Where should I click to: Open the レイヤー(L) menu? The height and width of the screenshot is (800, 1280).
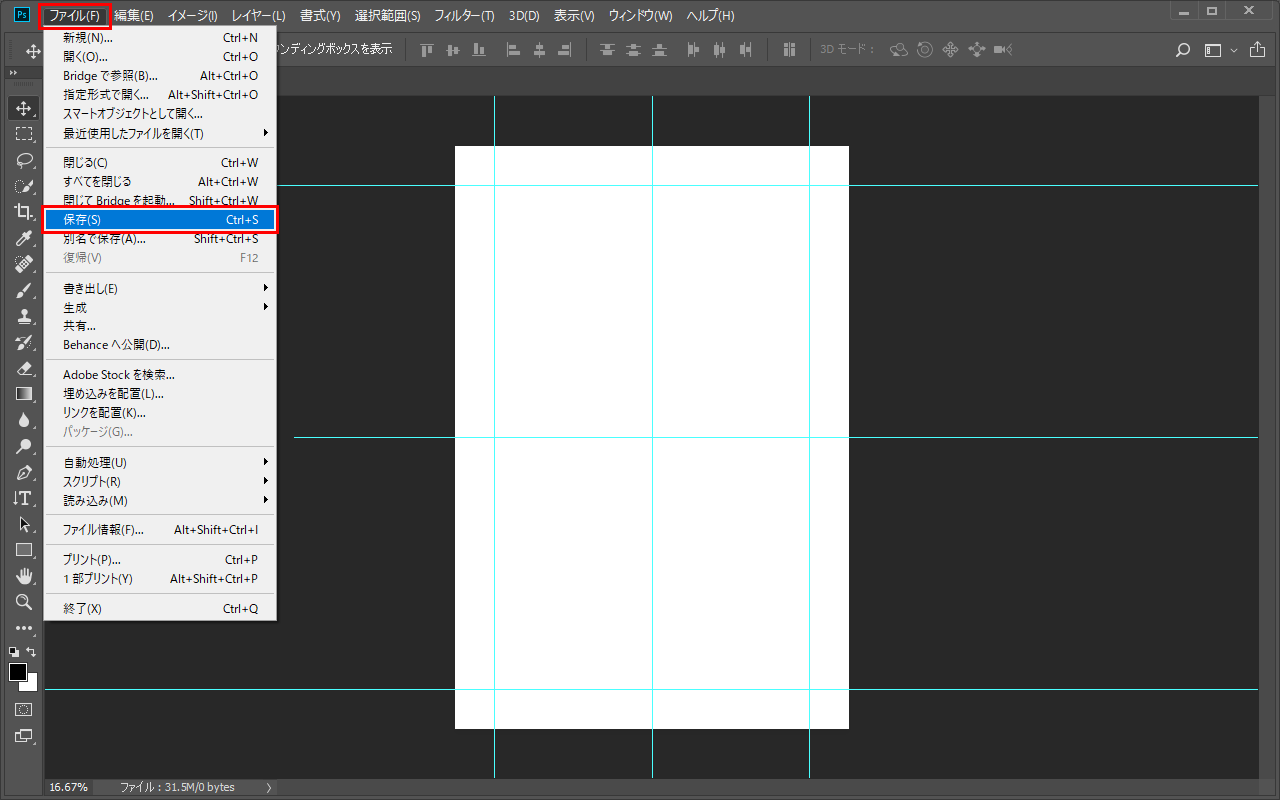pos(258,15)
